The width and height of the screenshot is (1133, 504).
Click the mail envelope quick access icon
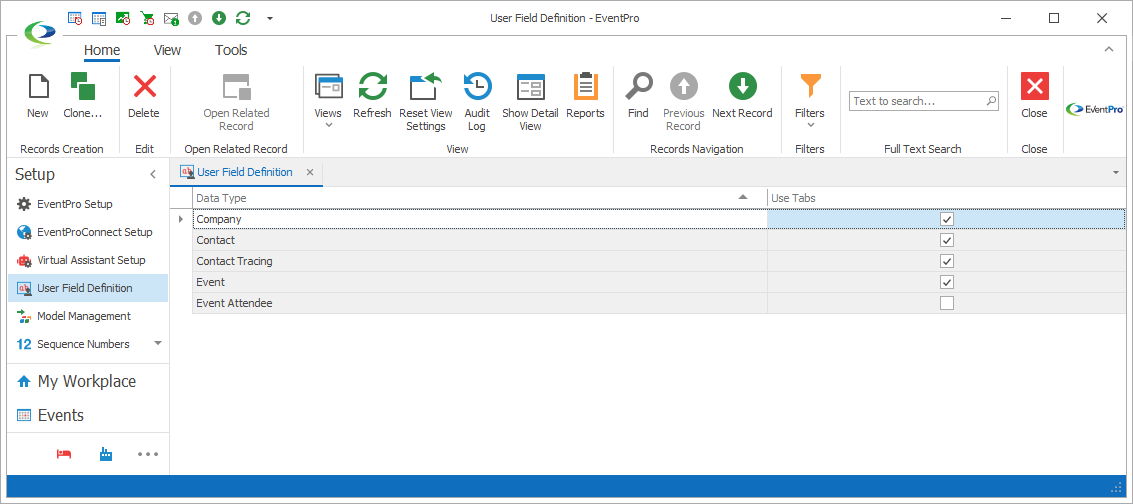pyautogui.click(x=171, y=19)
